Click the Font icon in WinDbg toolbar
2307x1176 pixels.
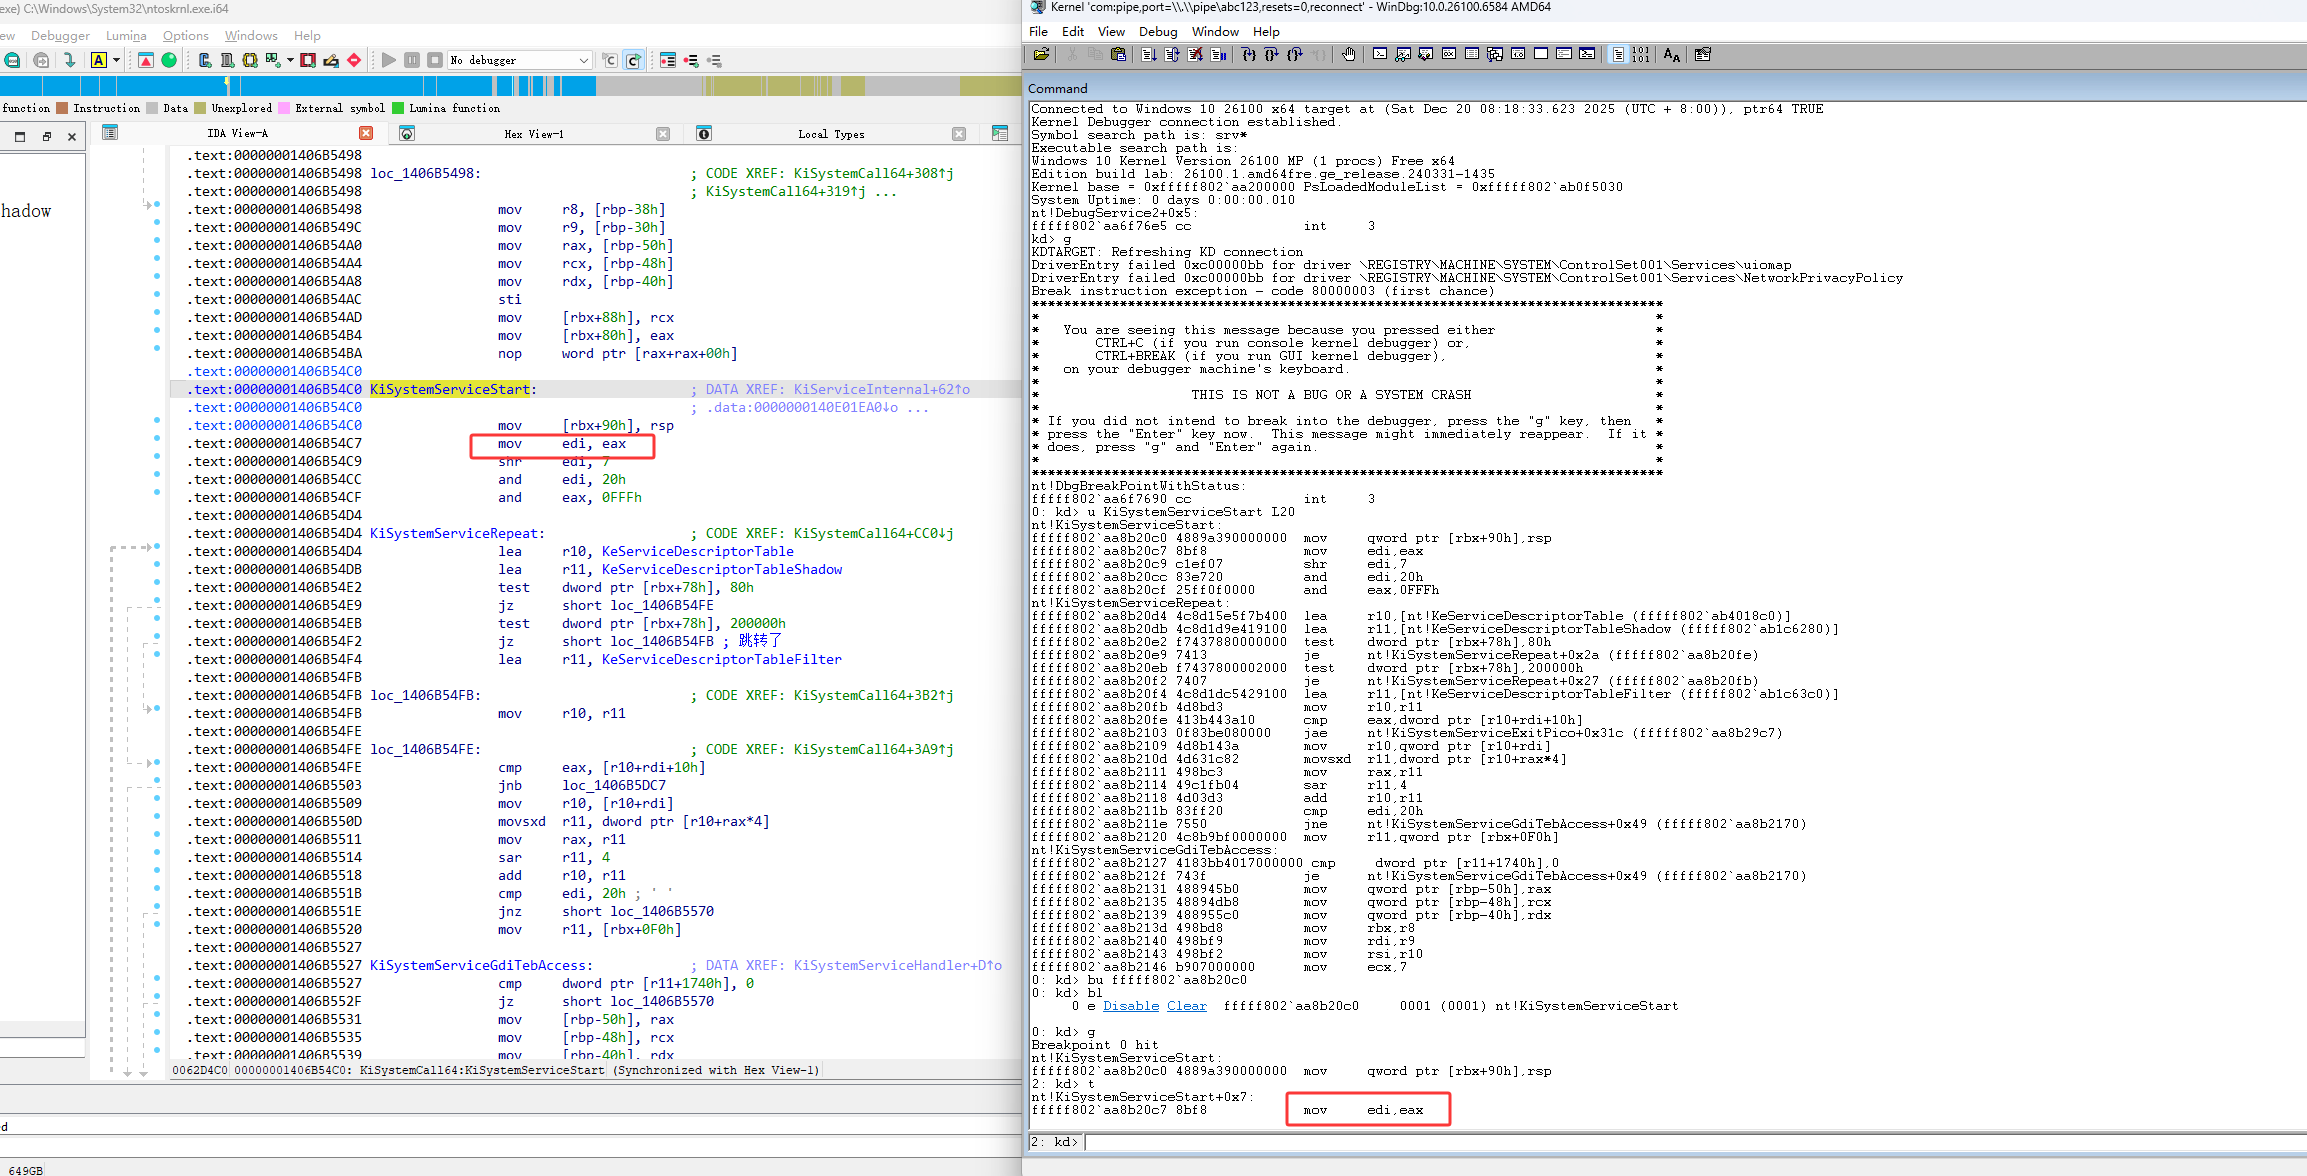(x=1671, y=55)
